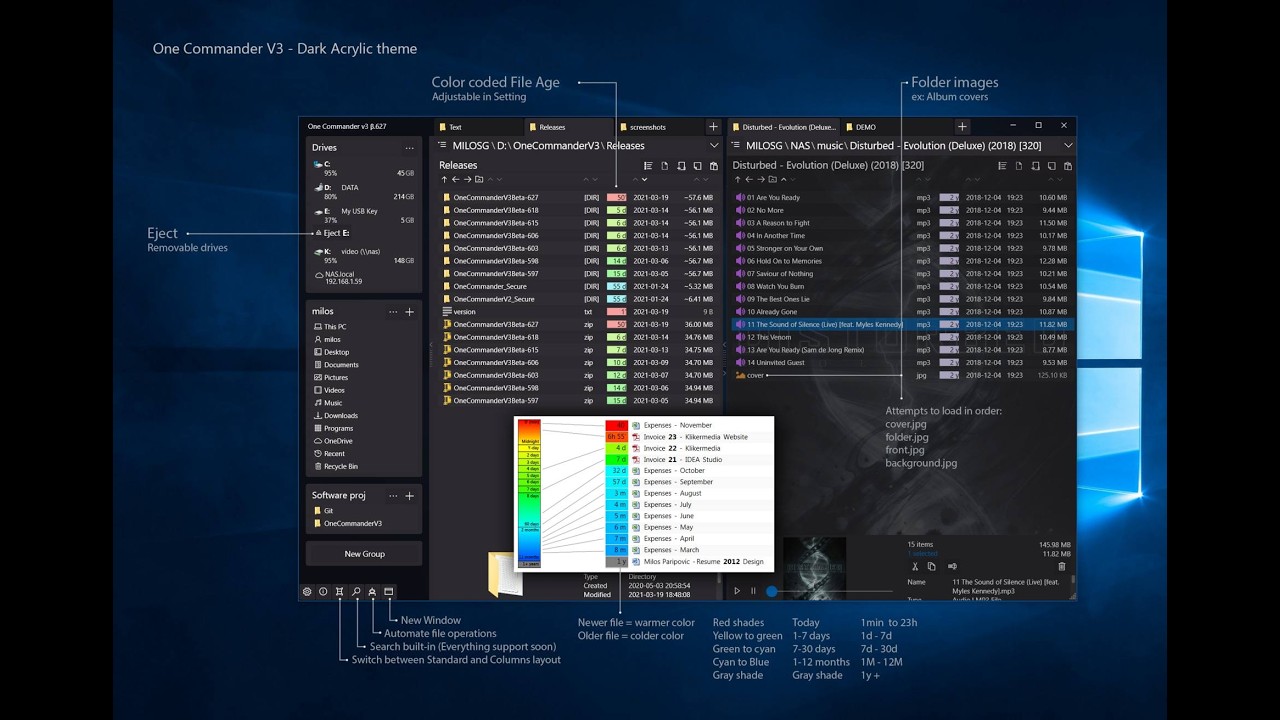1280x720 pixels.
Task: Switch between Standard and Columns layout icon
Action: [x=340, y=592]
